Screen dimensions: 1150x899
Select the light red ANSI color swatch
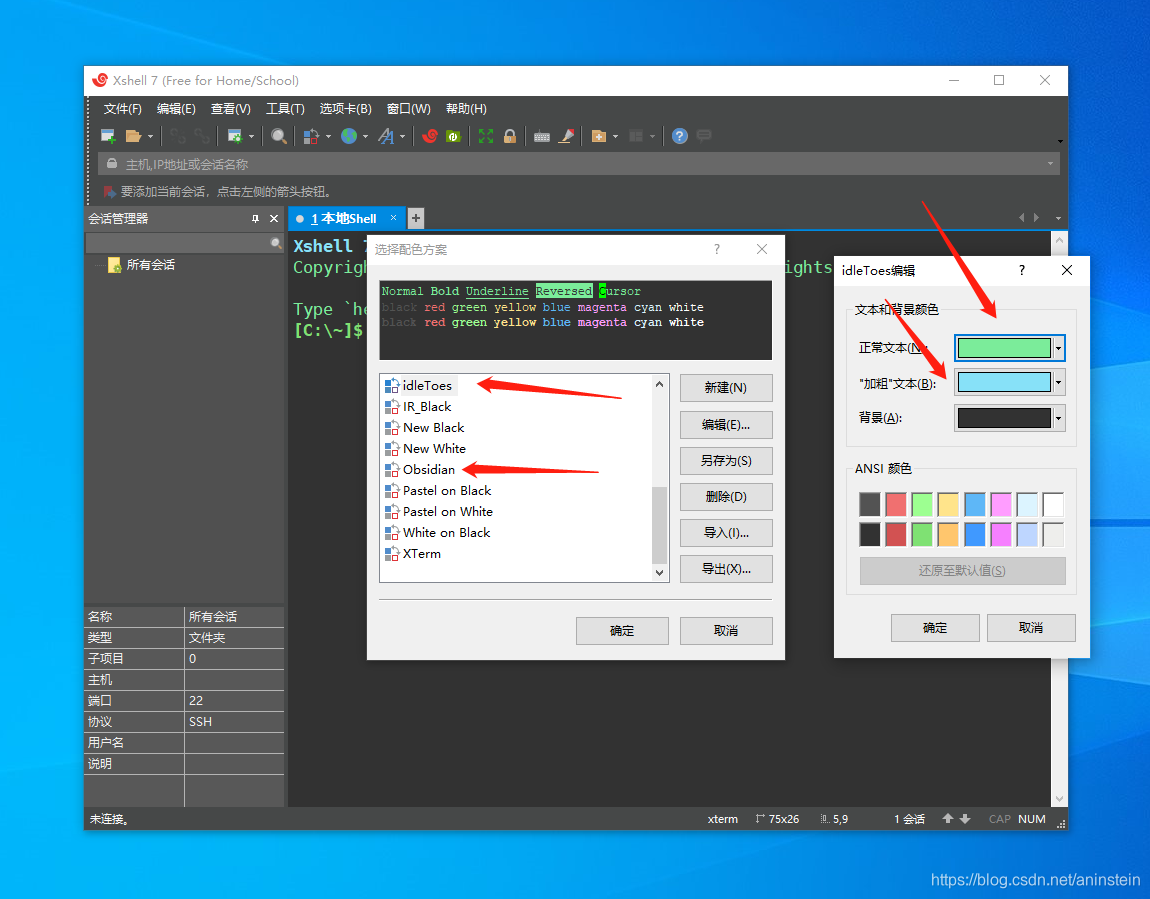(x=896, y=504)
